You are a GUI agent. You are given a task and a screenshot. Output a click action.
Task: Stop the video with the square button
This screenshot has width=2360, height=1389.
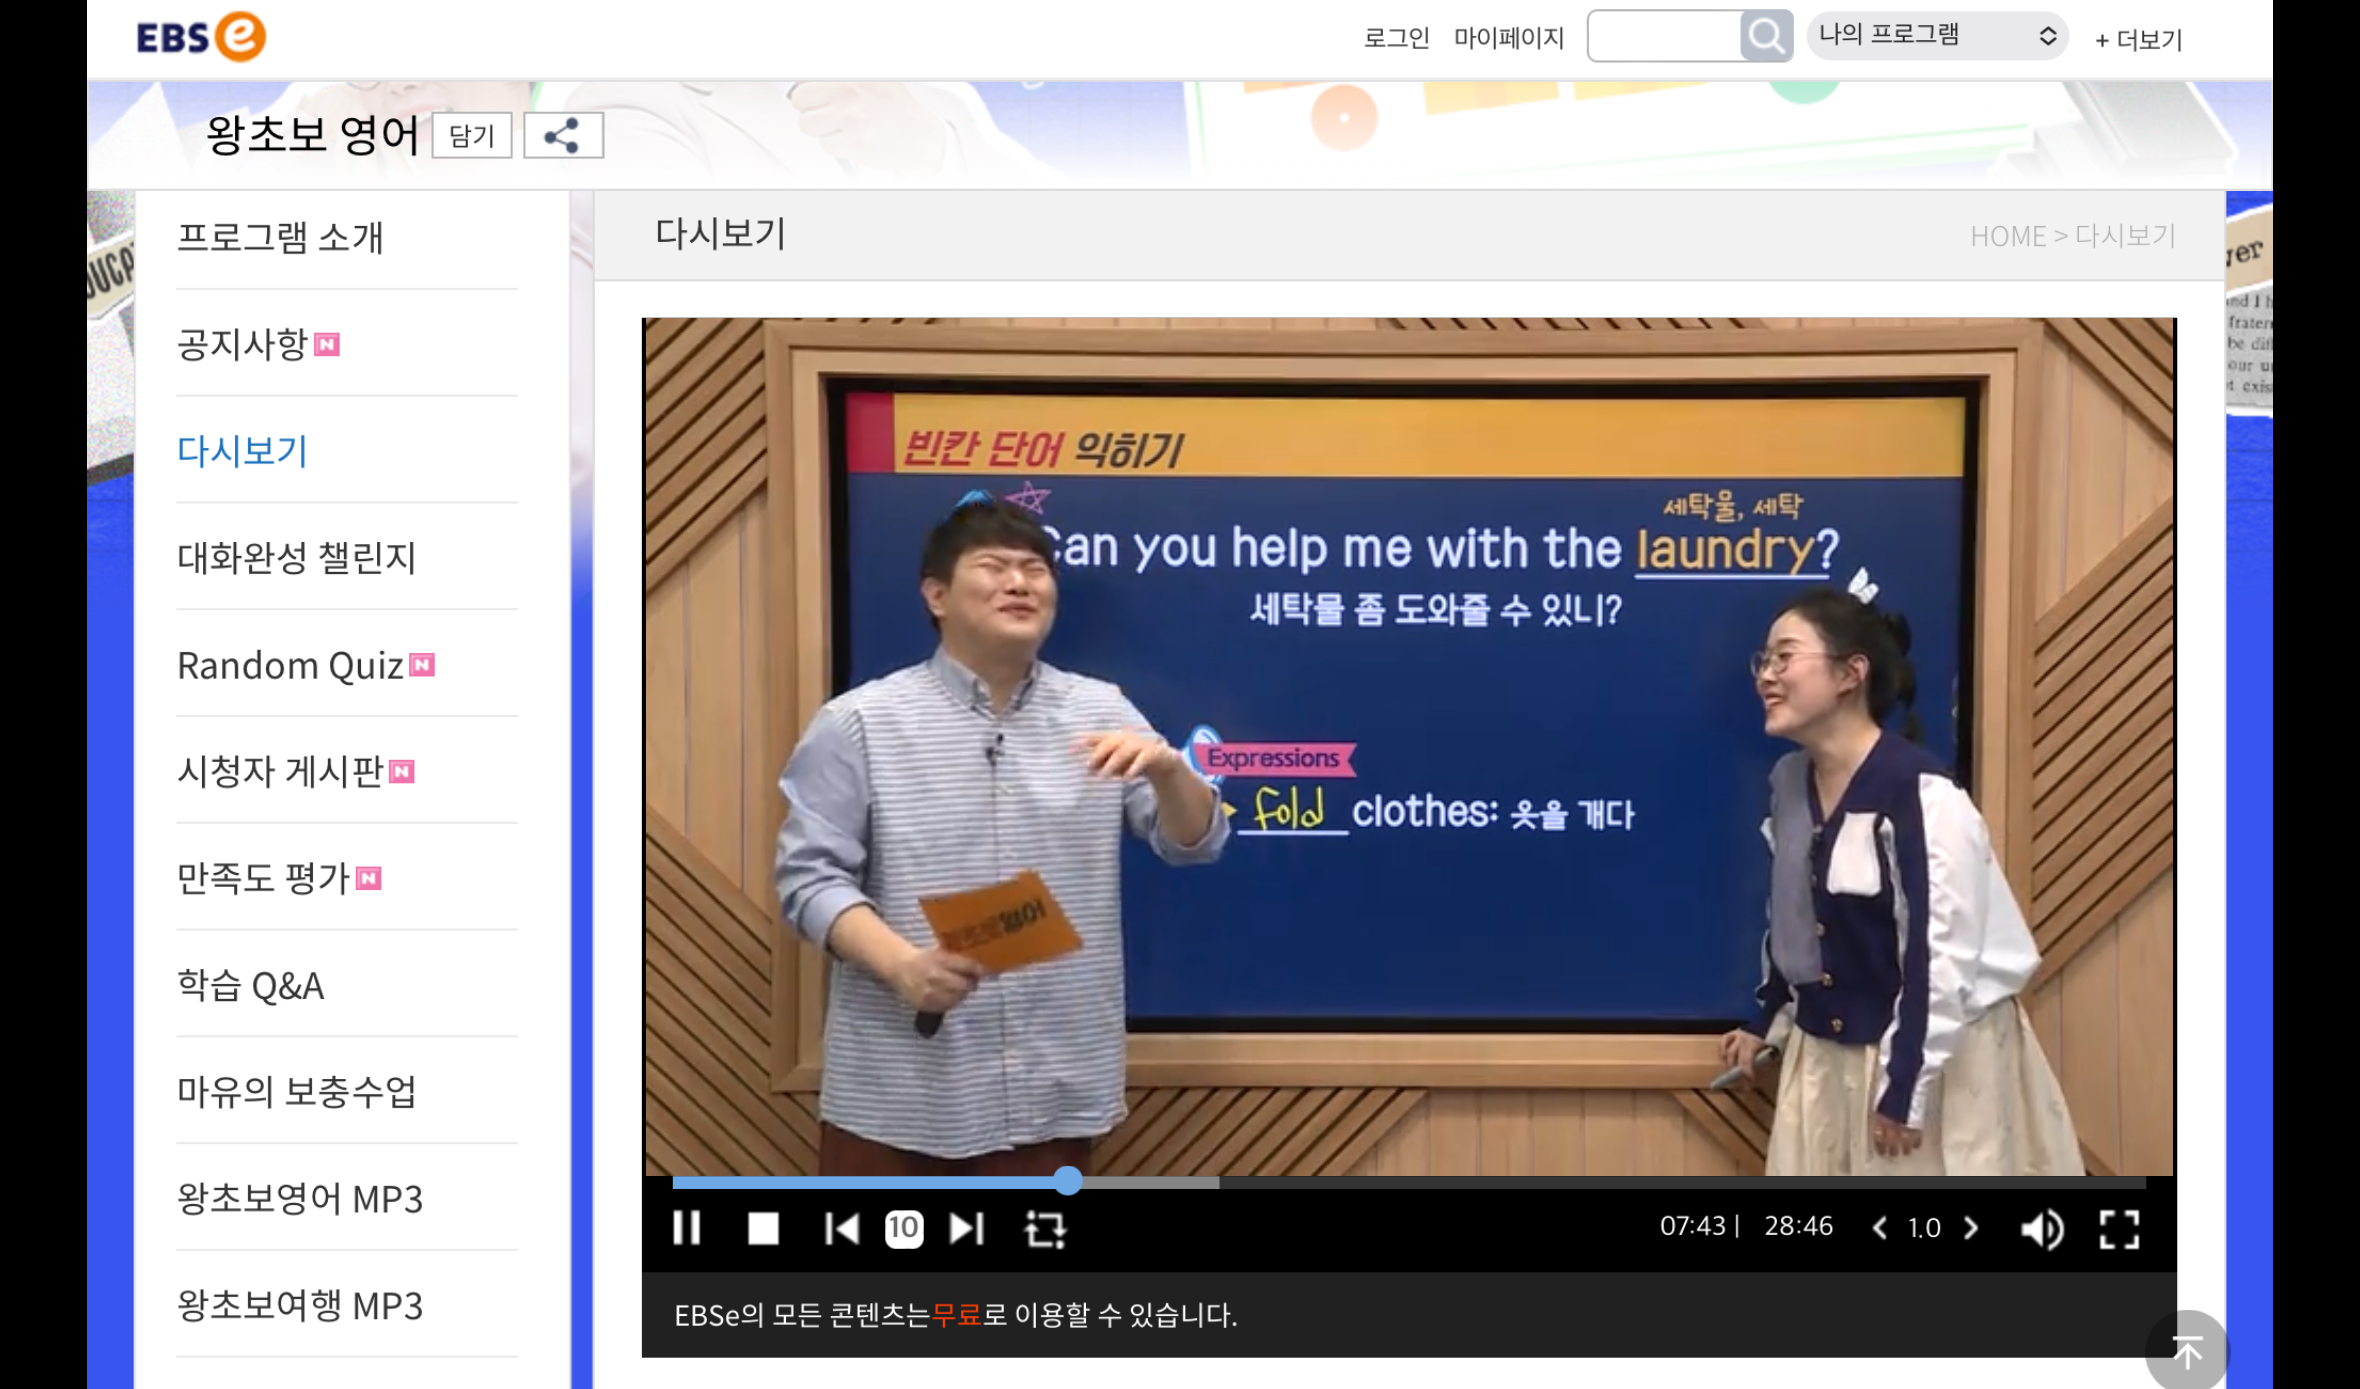(x=763, y=1228)
